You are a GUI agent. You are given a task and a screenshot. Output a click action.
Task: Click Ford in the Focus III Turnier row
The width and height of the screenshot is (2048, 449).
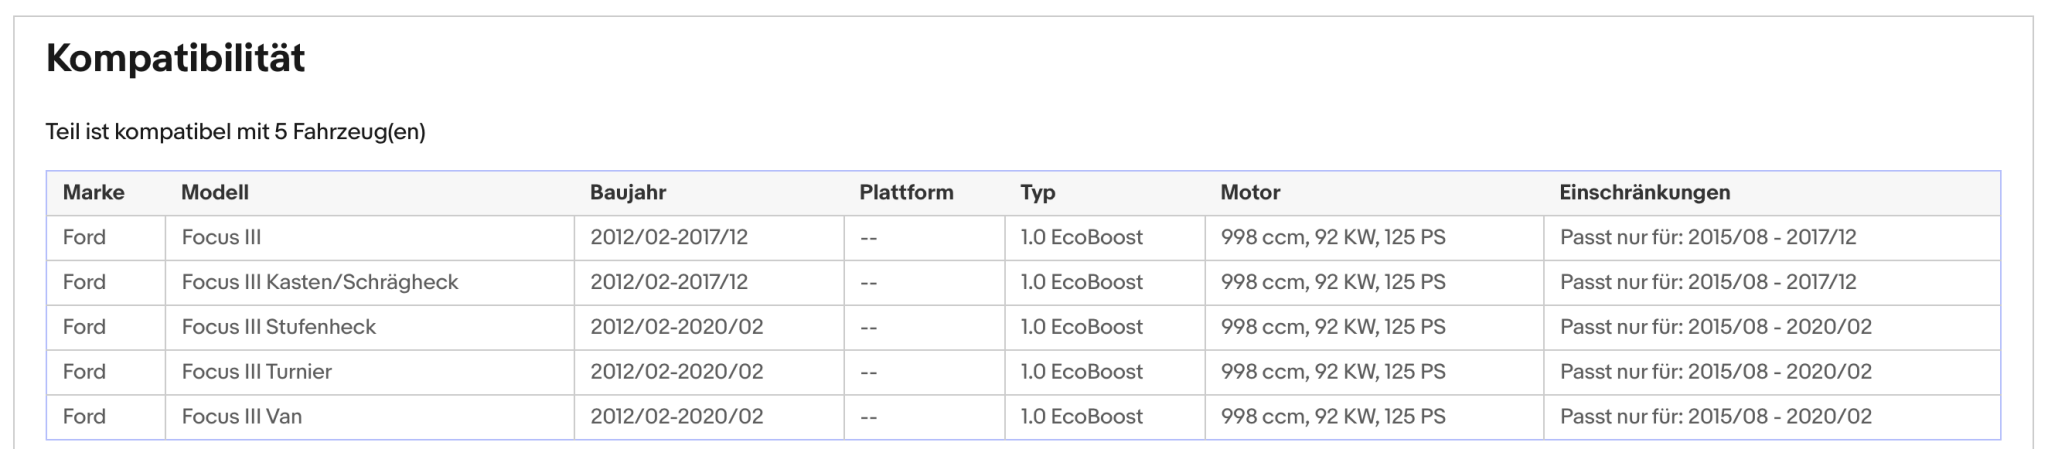(x=84, y=372)
